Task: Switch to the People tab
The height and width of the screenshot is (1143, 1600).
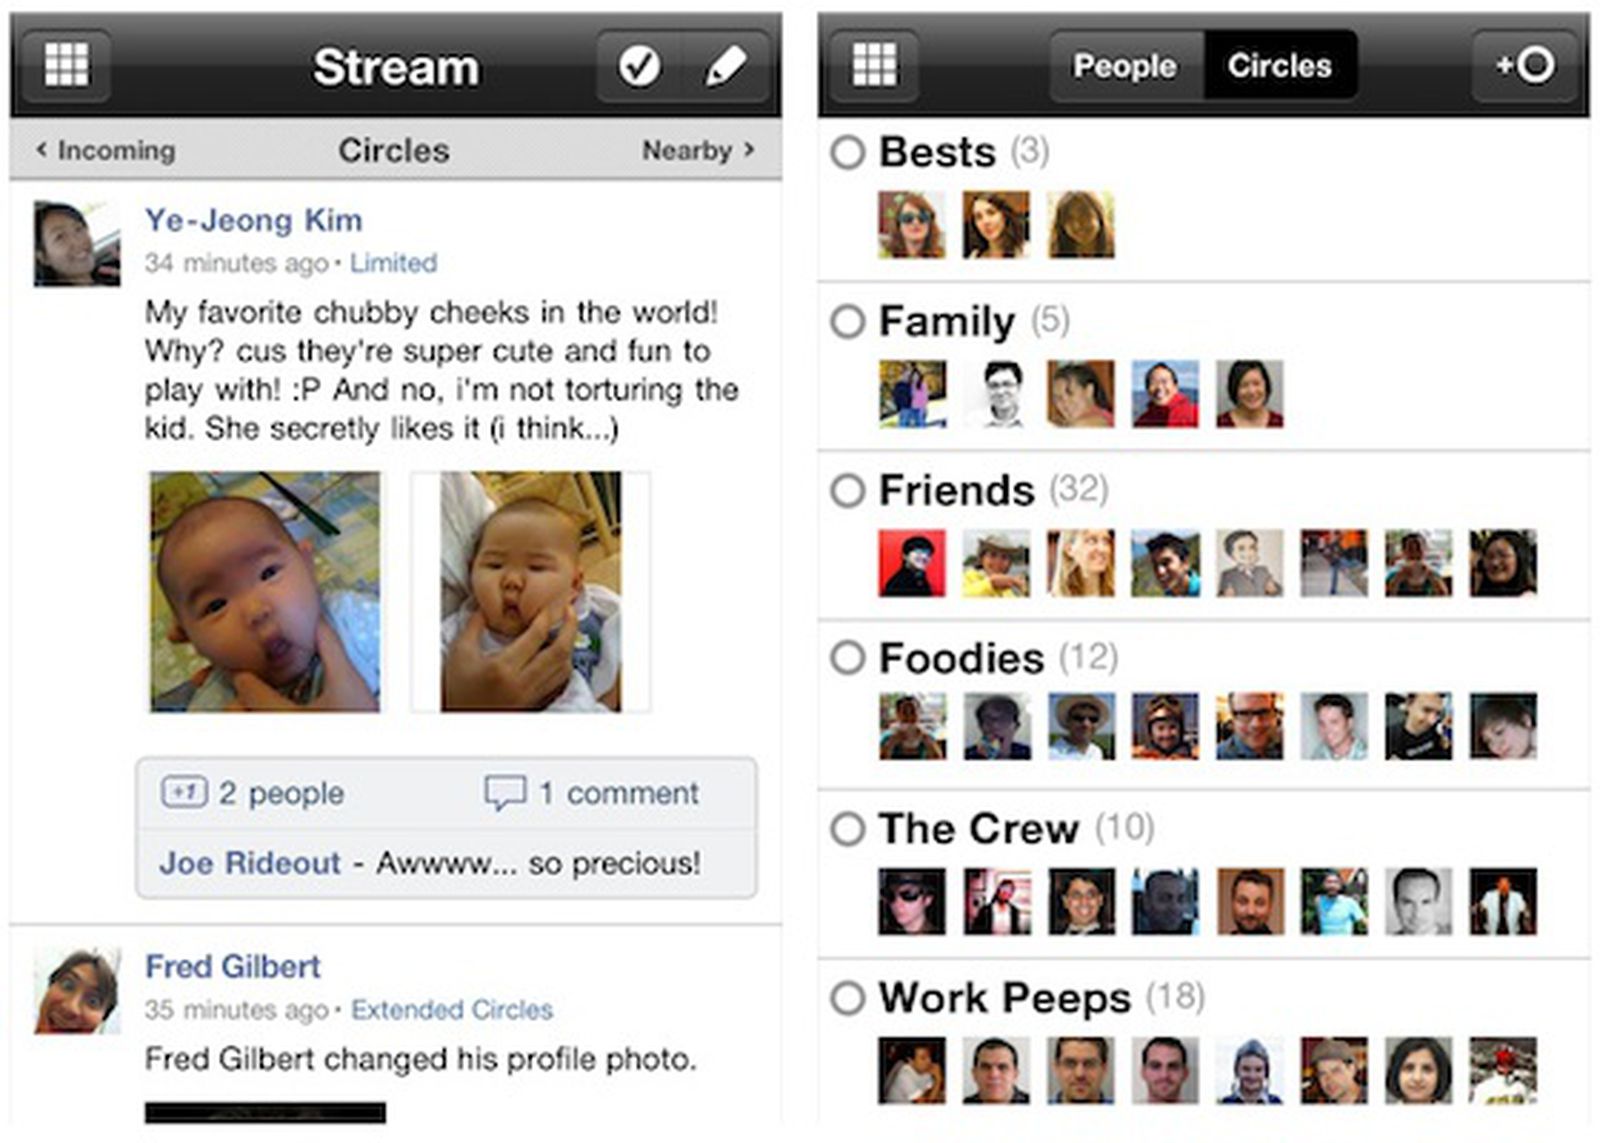Action: (x=1123, y=66)
